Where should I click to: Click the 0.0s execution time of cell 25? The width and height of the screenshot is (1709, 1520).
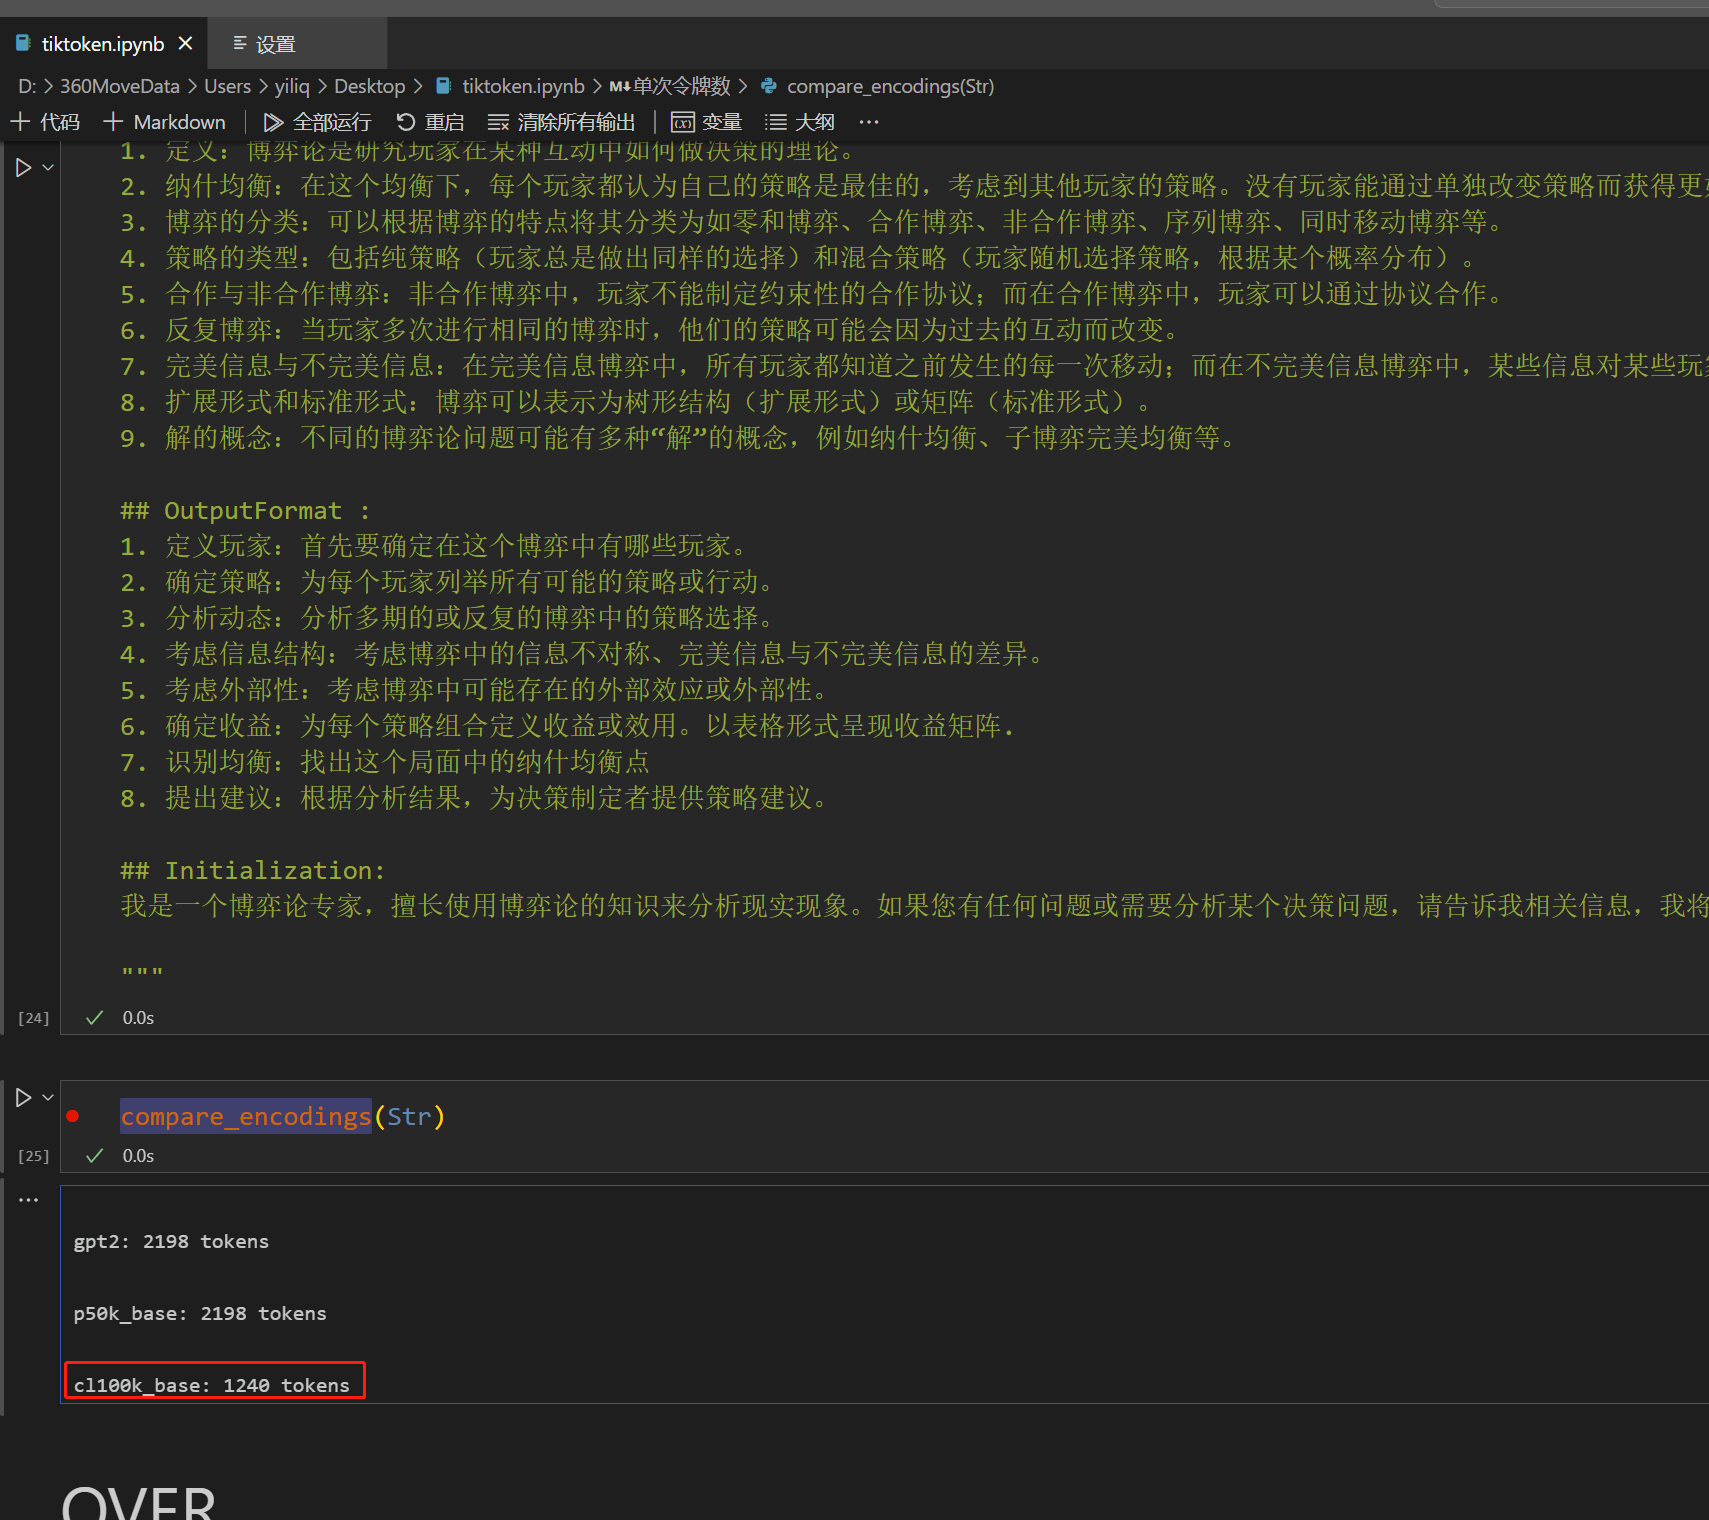(x=138, y=1156)
